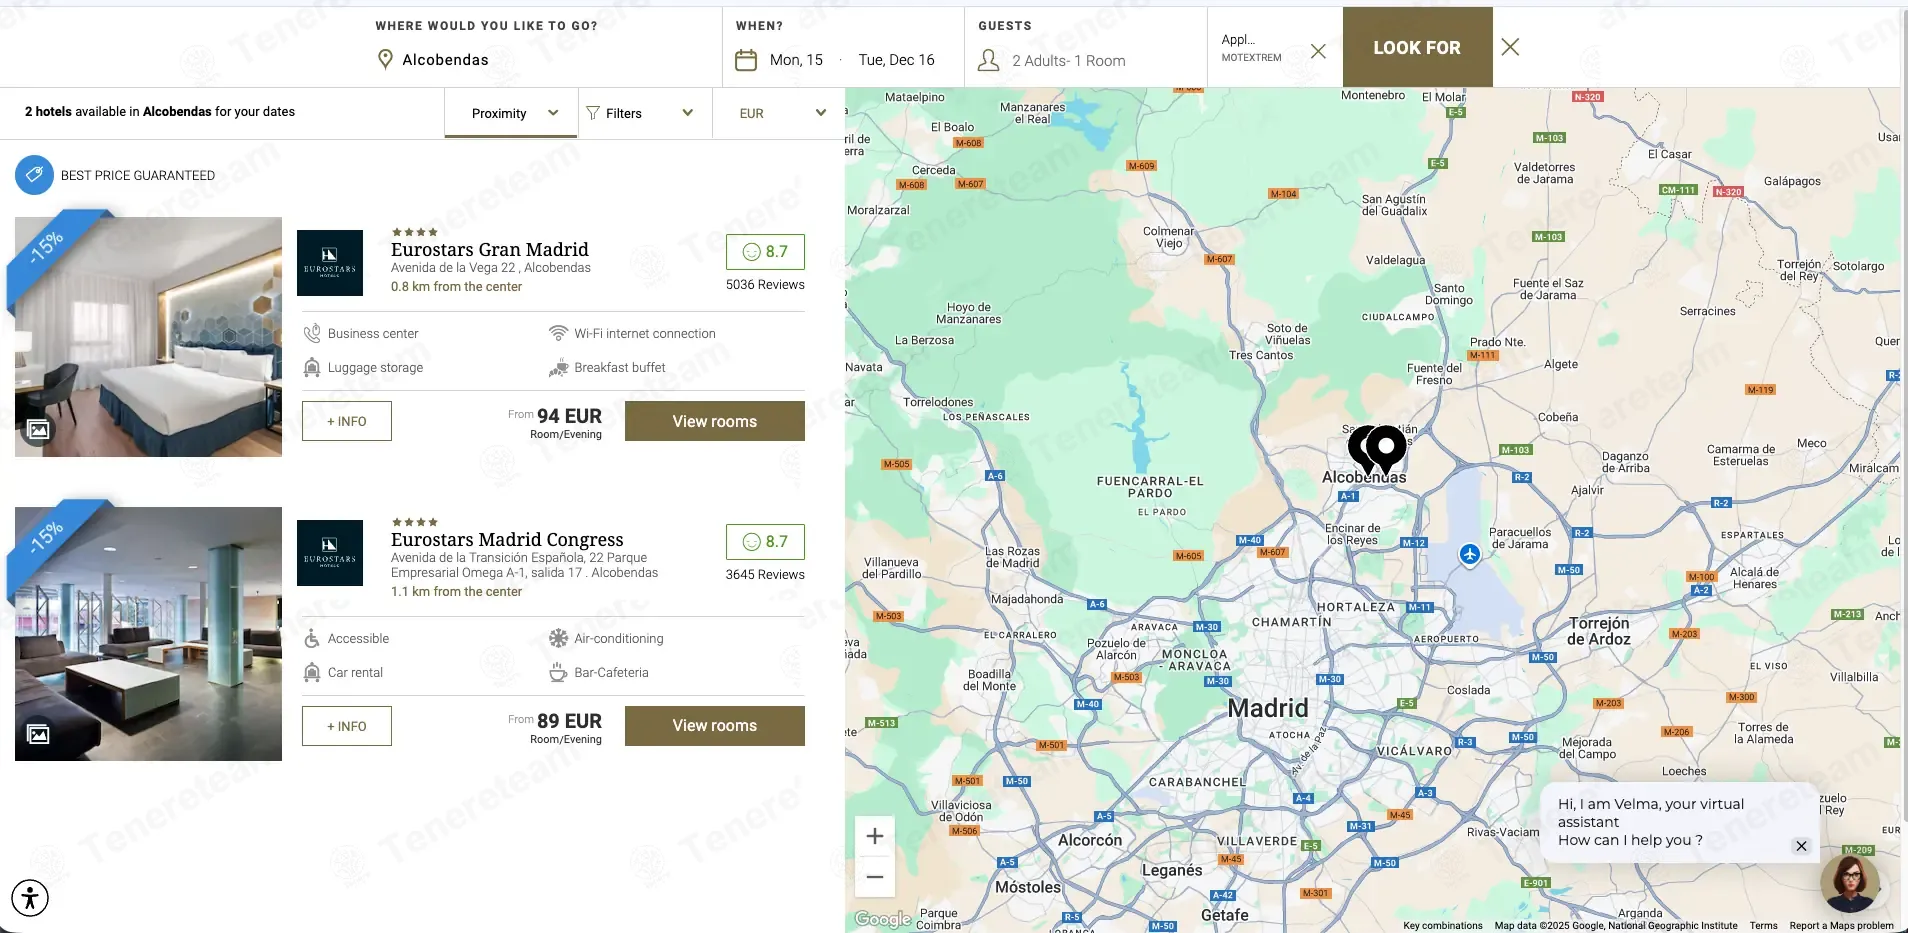Open the photo gallery icon on Eurostars Madrid Congress image

[38, 735]
